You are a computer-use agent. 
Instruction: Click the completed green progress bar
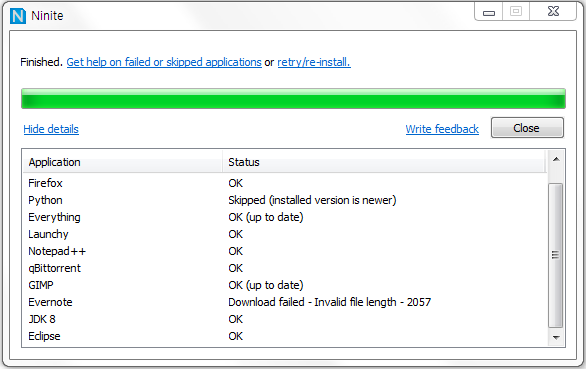[293, 99]
